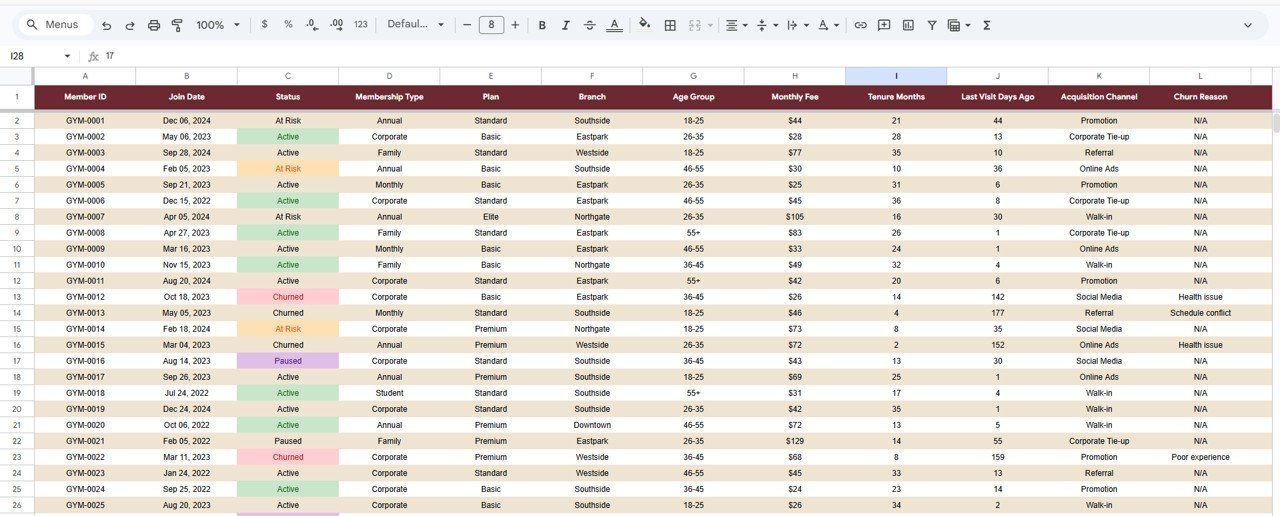Toggle bold formatting
The width and height of the screenshot is (1280, 516).
(542, 25)
